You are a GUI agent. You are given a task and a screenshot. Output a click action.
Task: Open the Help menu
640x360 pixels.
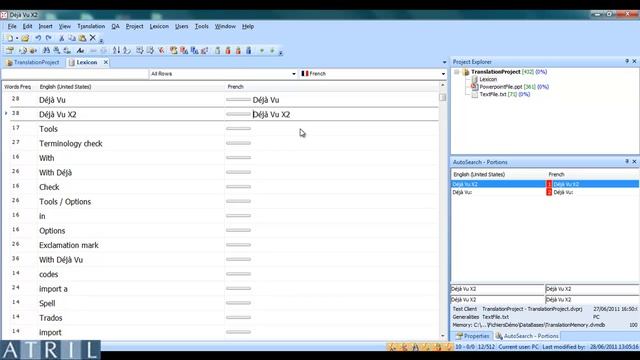pos(248,26)
